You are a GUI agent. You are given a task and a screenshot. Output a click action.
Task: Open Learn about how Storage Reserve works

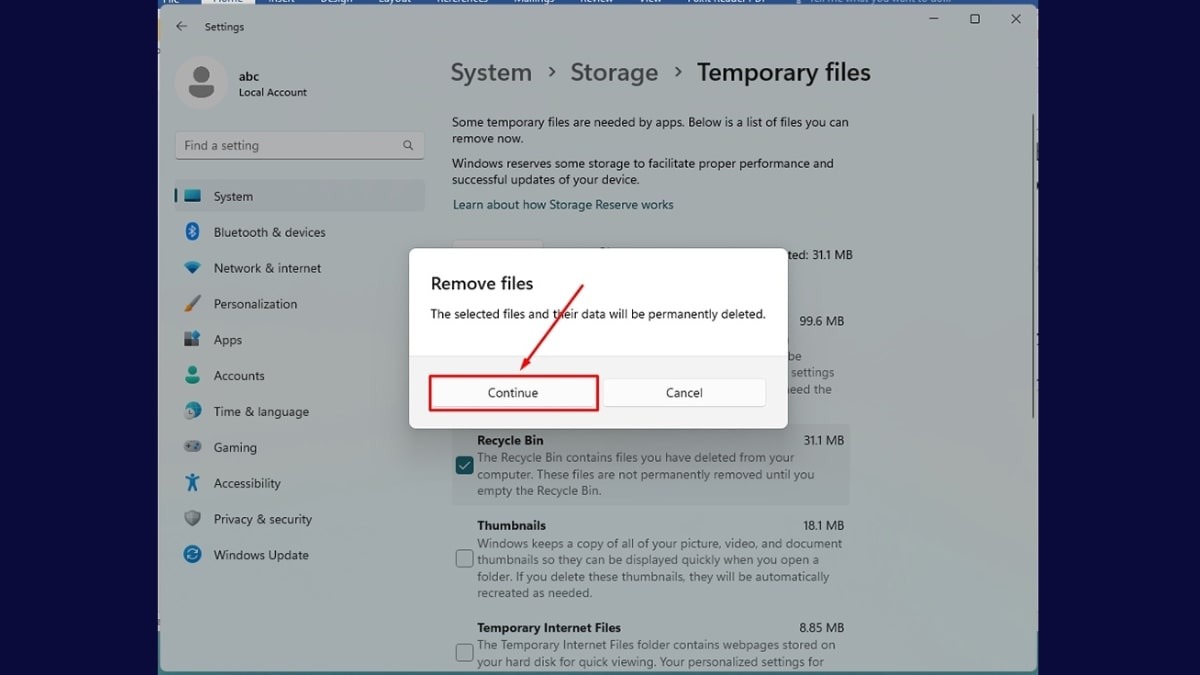pyautogui.click(x=563, y=205)
